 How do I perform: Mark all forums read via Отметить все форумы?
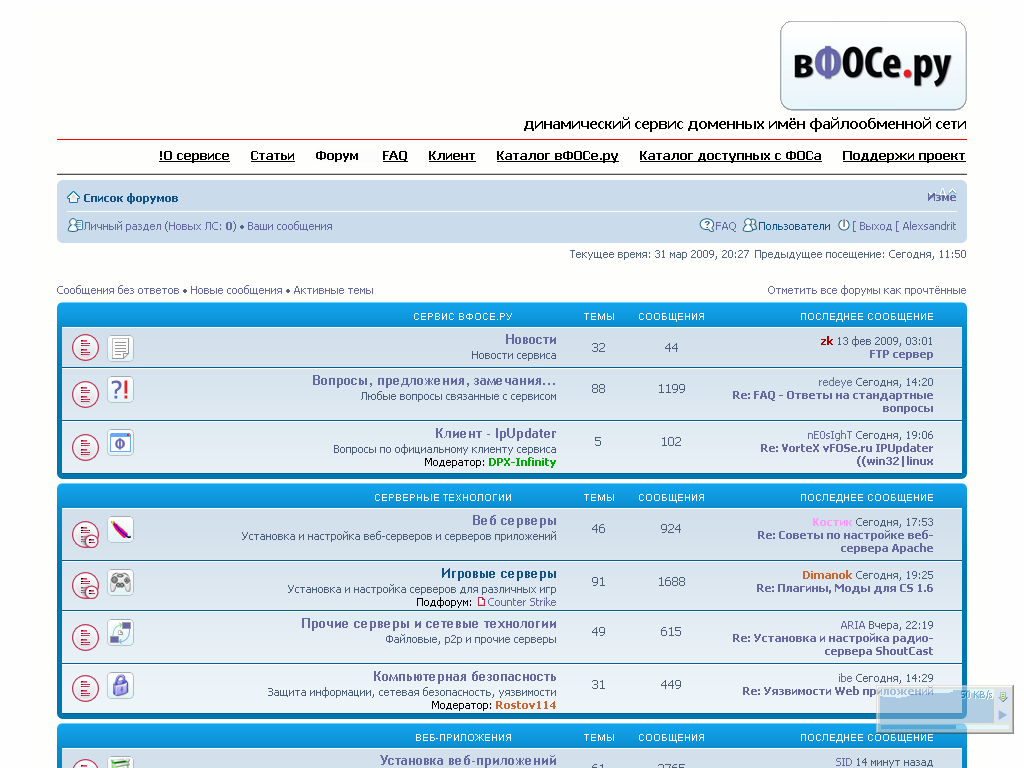(x=866, y=290)
